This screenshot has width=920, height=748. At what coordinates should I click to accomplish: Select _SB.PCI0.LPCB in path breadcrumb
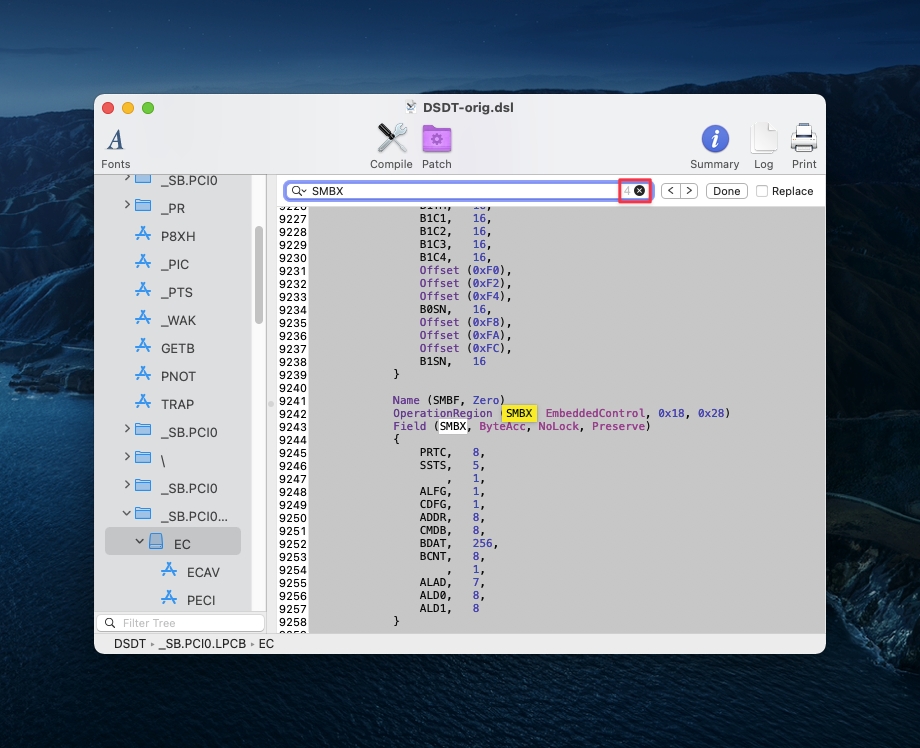tap(203, 644)
